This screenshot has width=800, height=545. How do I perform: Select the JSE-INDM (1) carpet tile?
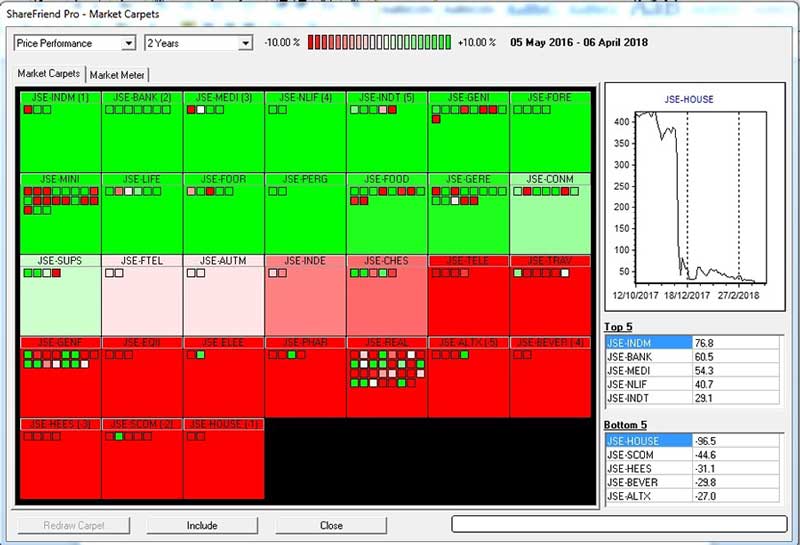coord(61,132)
